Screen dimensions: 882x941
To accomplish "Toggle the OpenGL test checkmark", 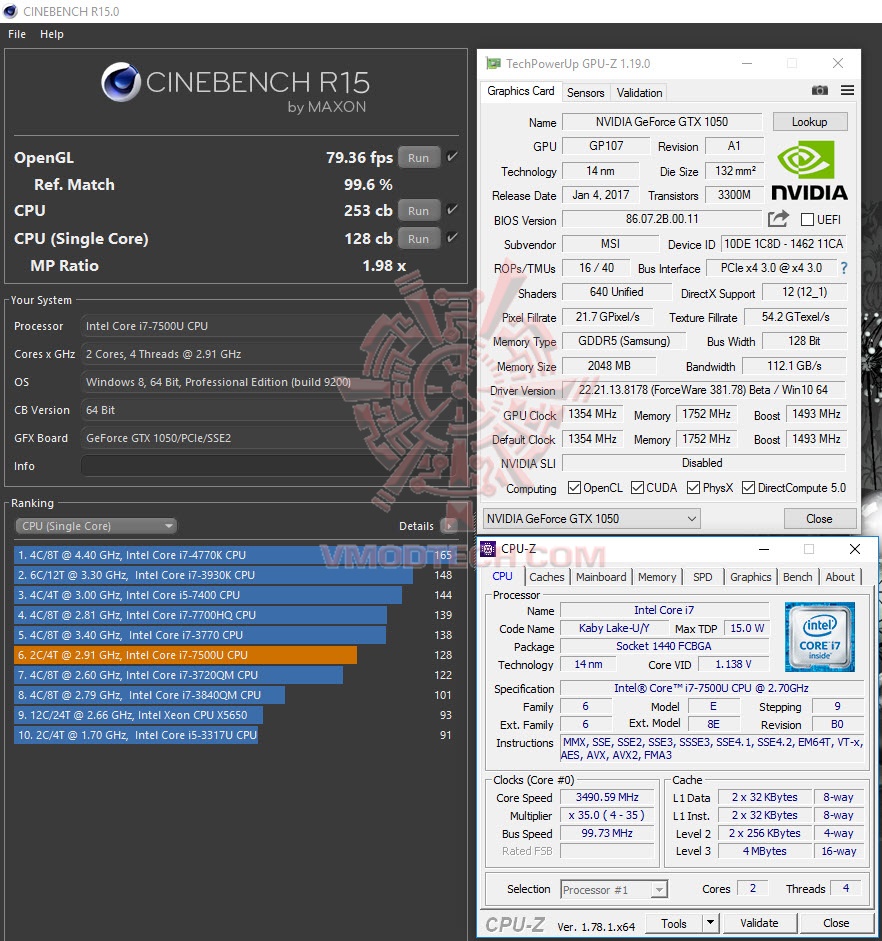I will (x=452, y=157).
